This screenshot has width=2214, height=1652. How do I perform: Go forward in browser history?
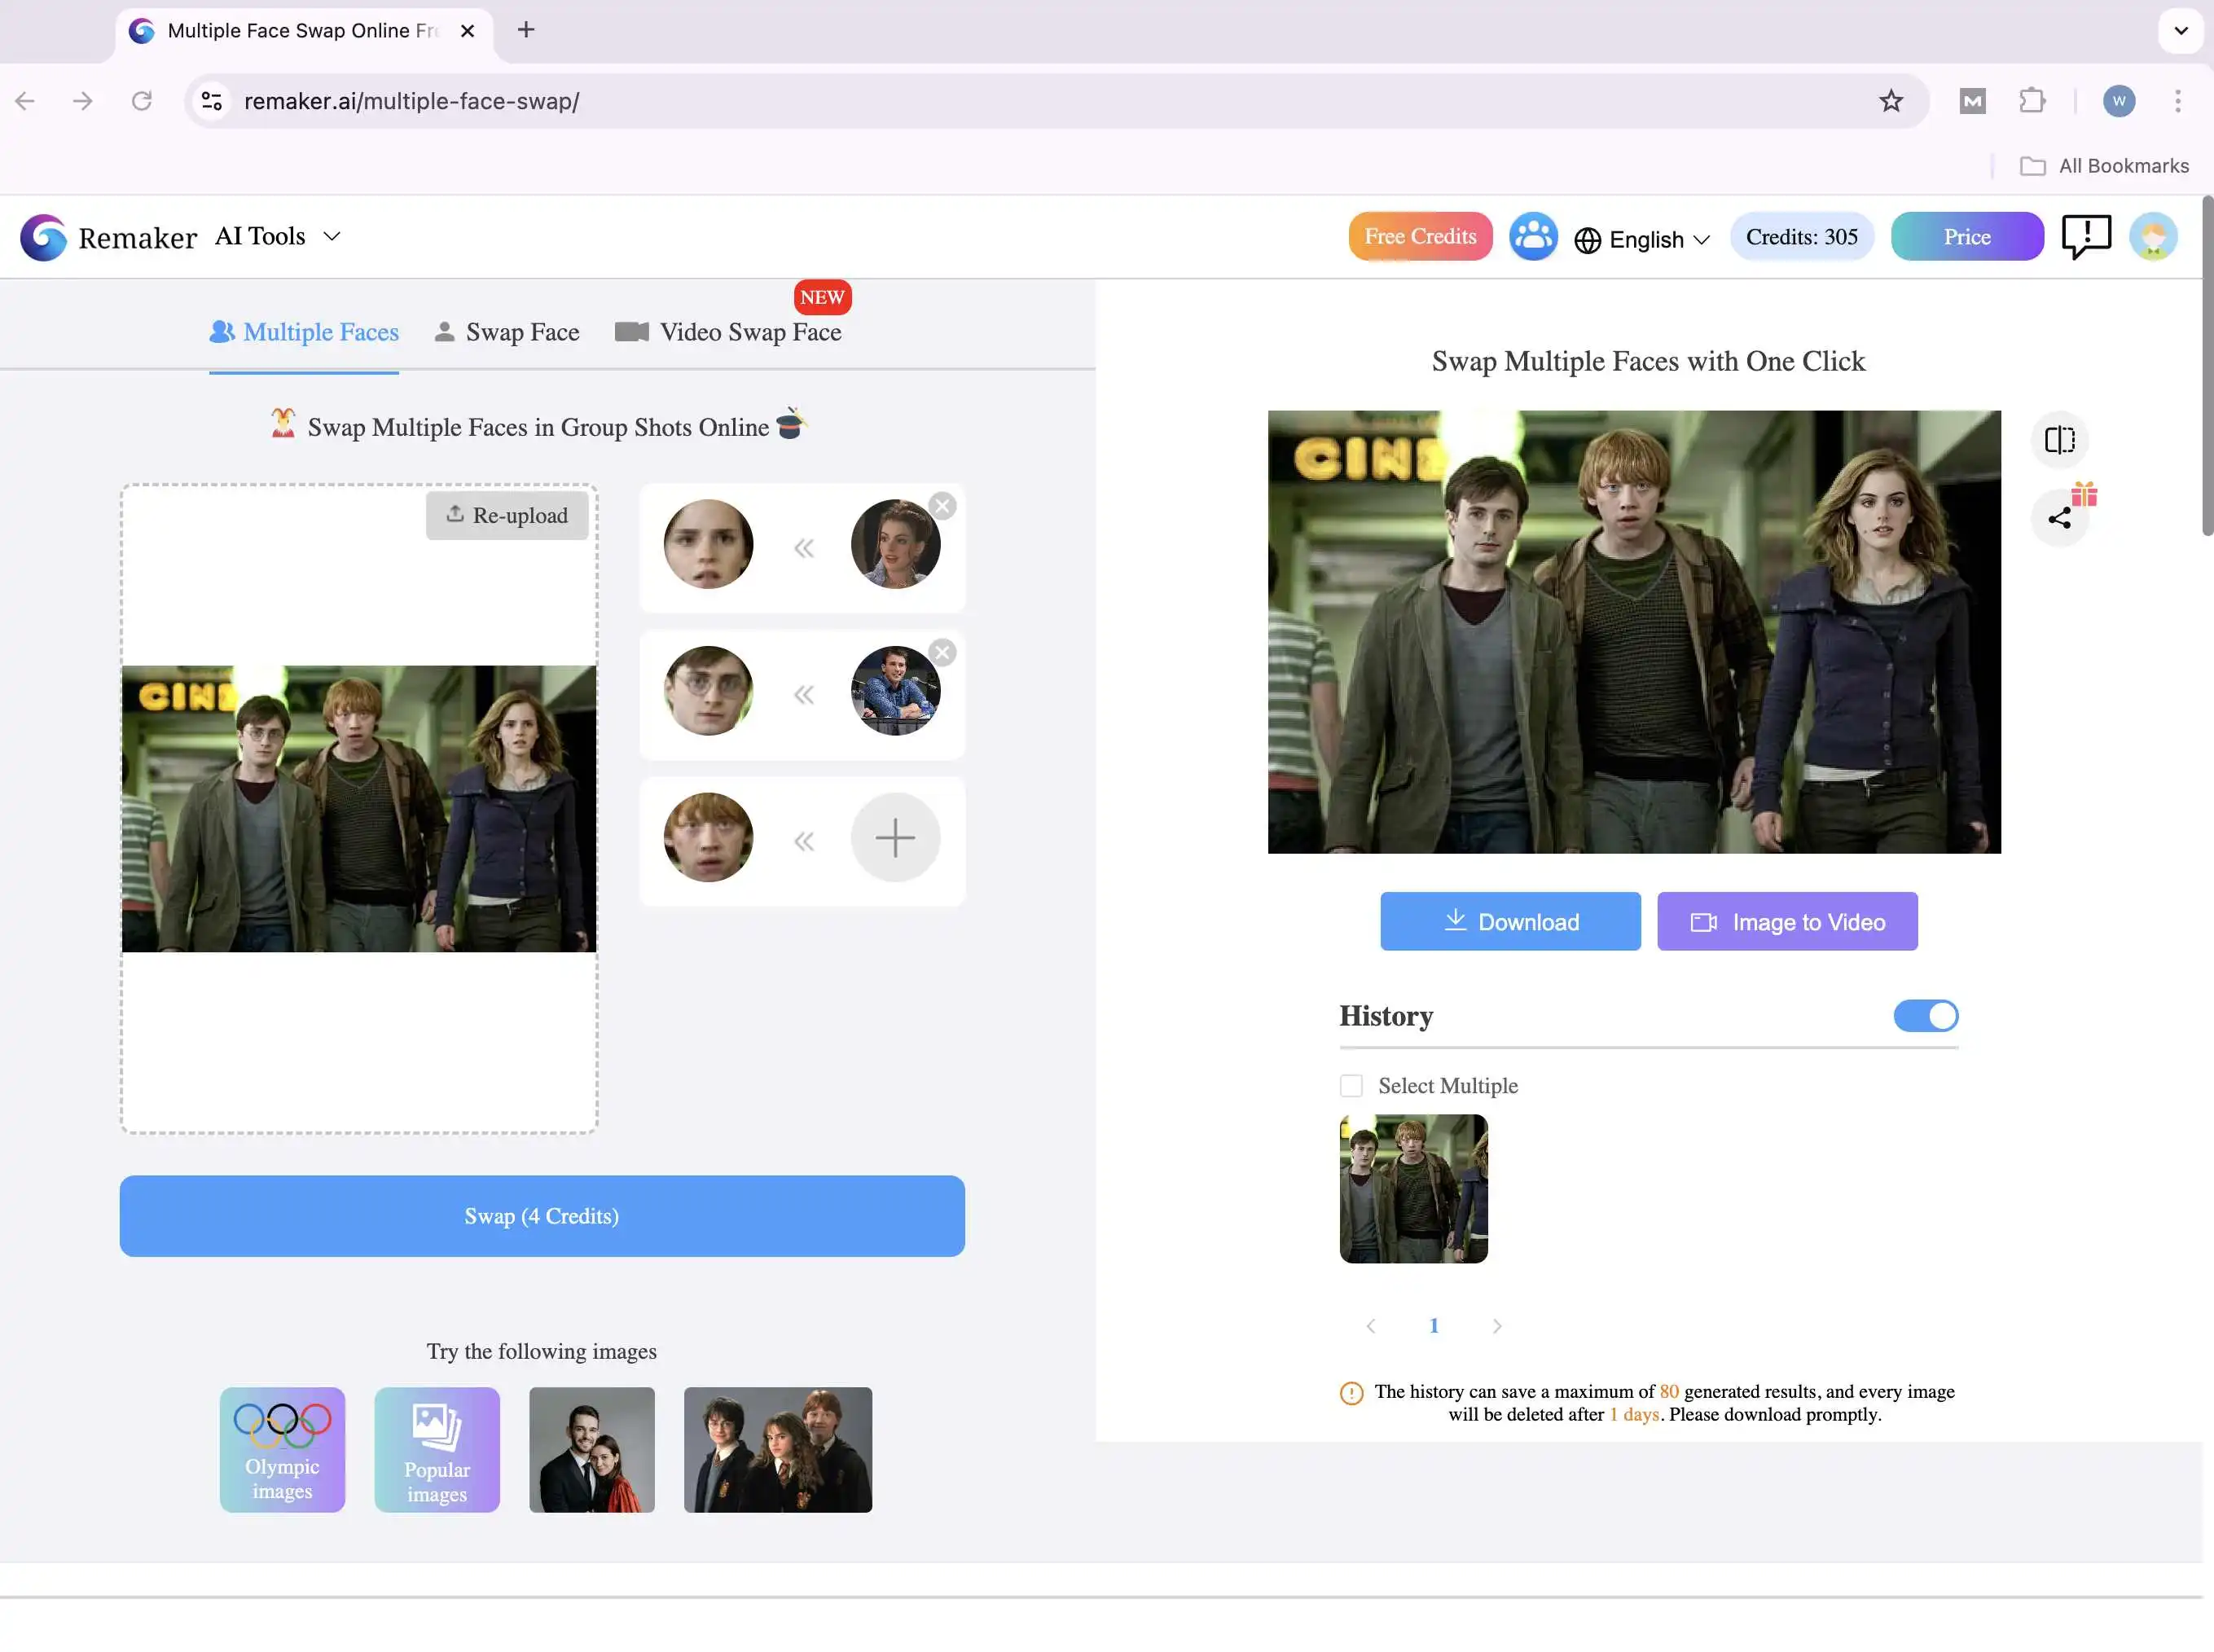(83, 101)
